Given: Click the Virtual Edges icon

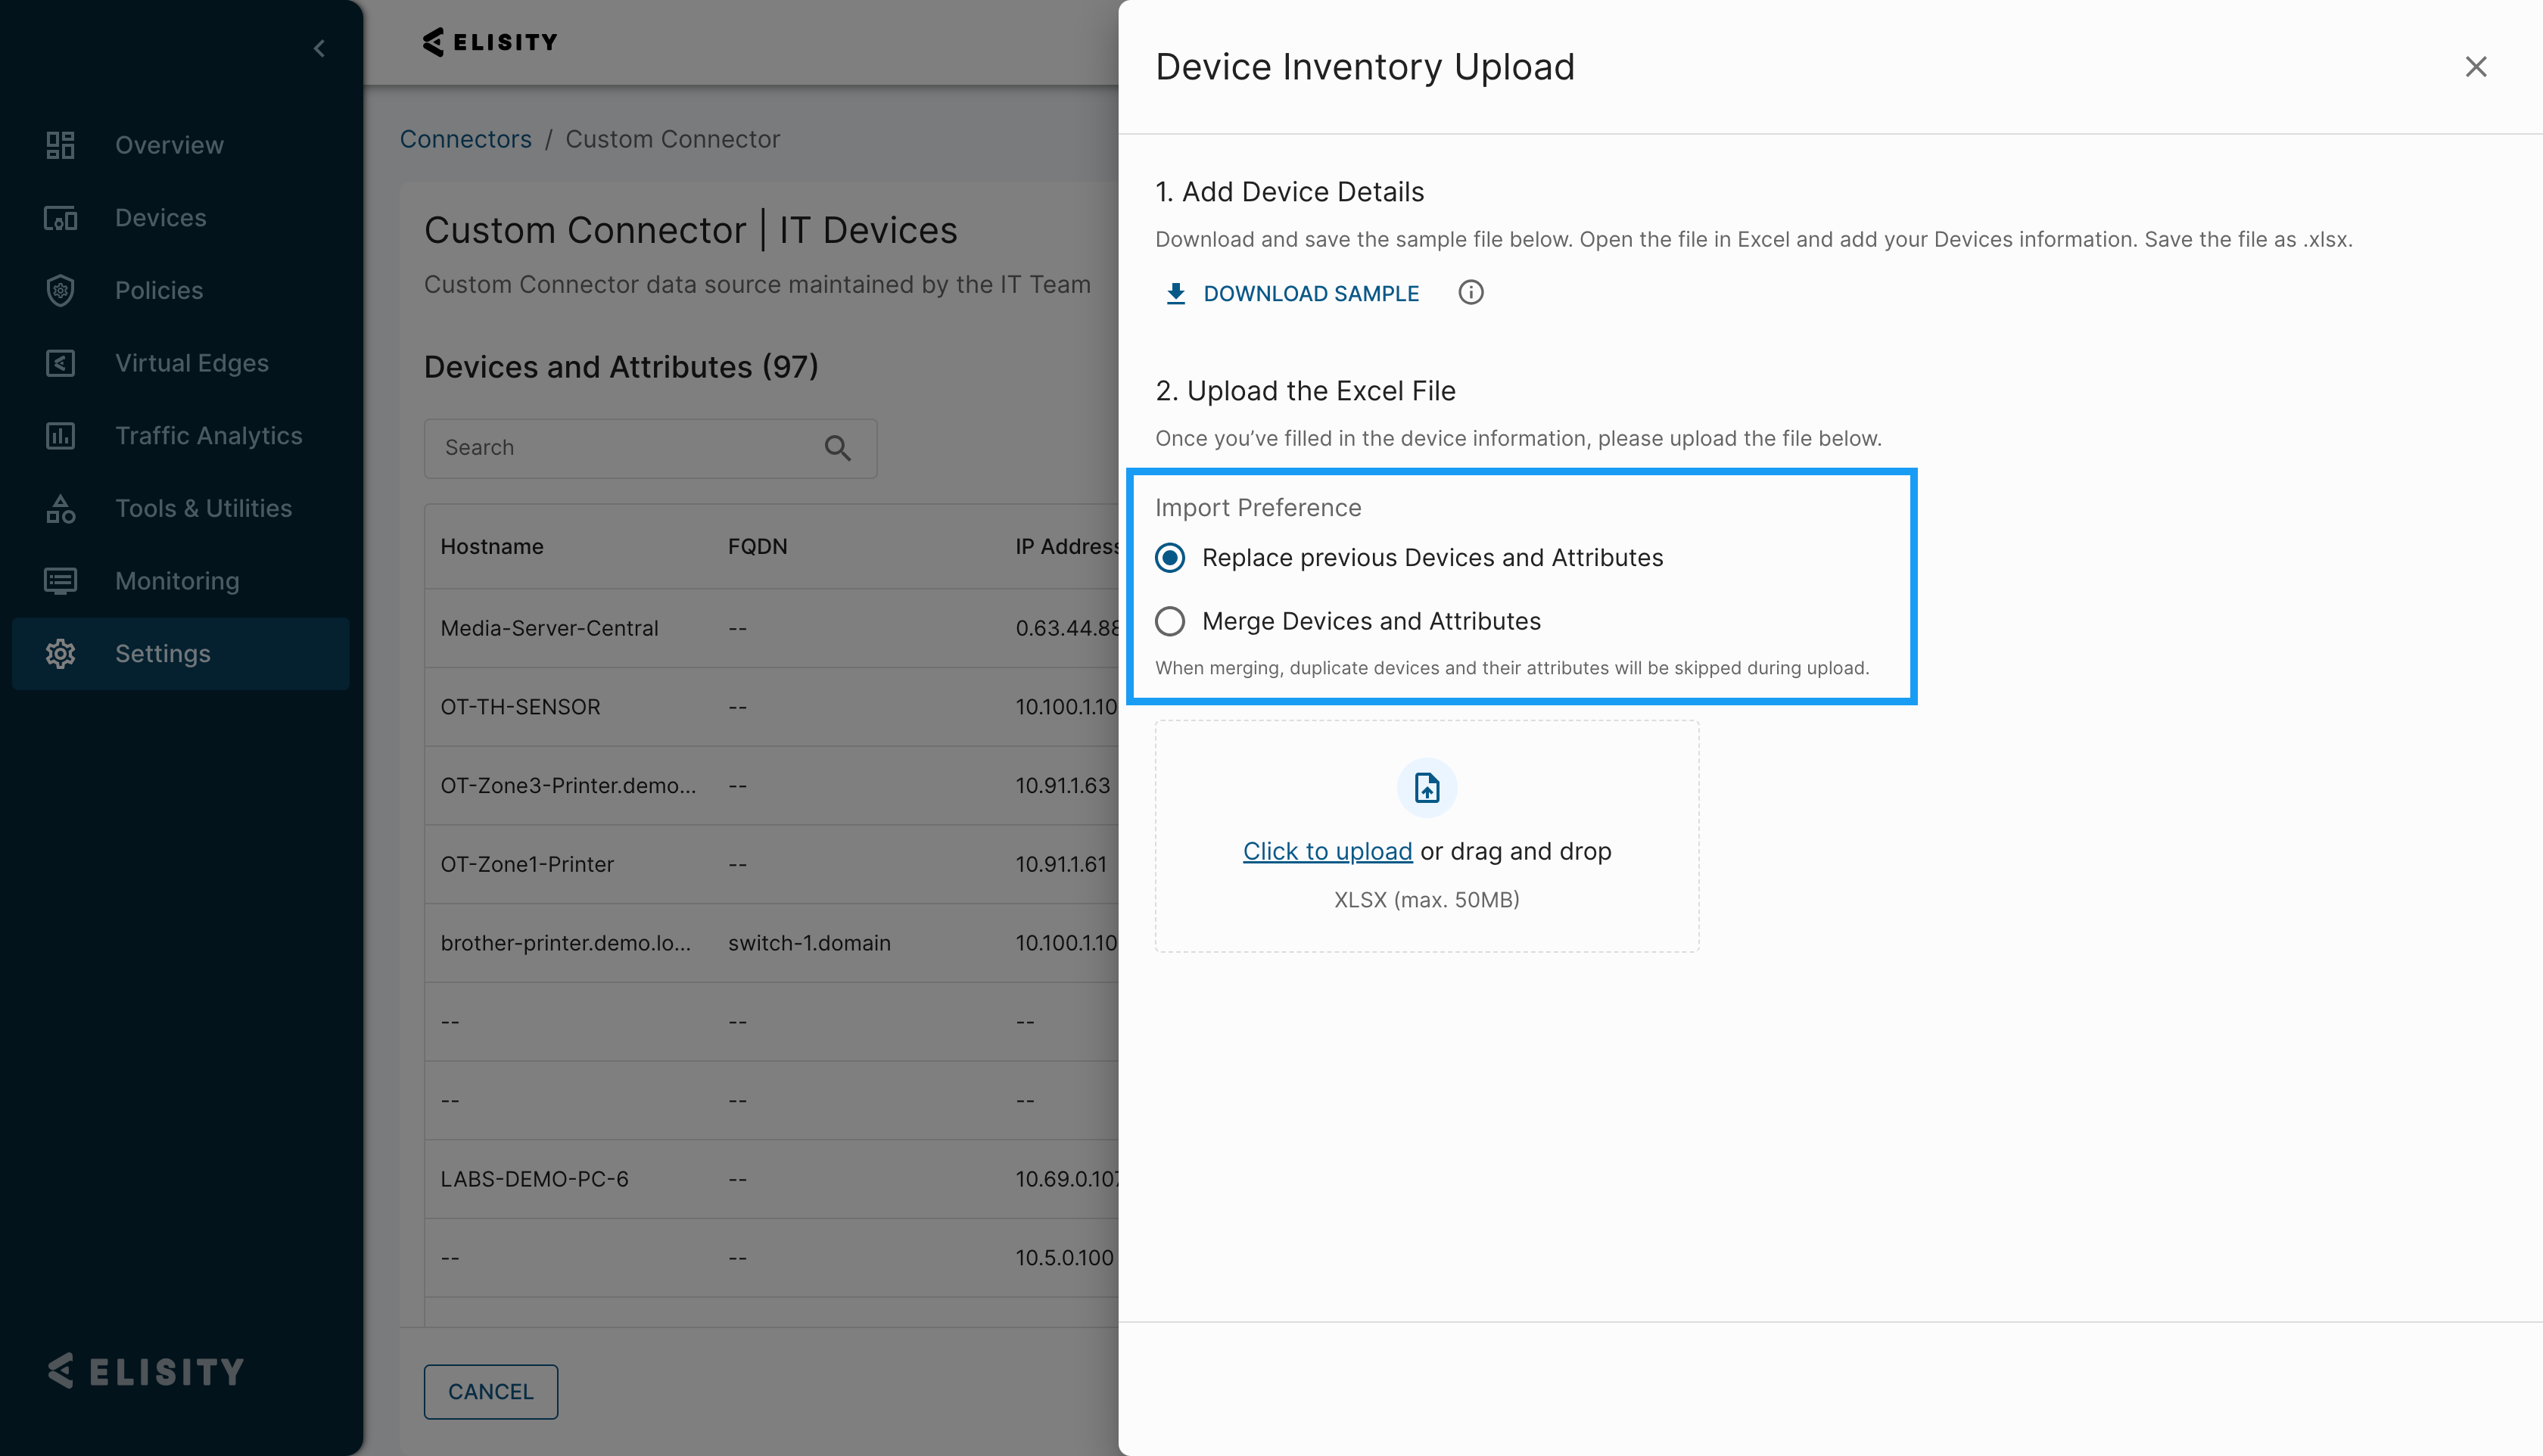Looking at the screenshot, I should 60,363.
